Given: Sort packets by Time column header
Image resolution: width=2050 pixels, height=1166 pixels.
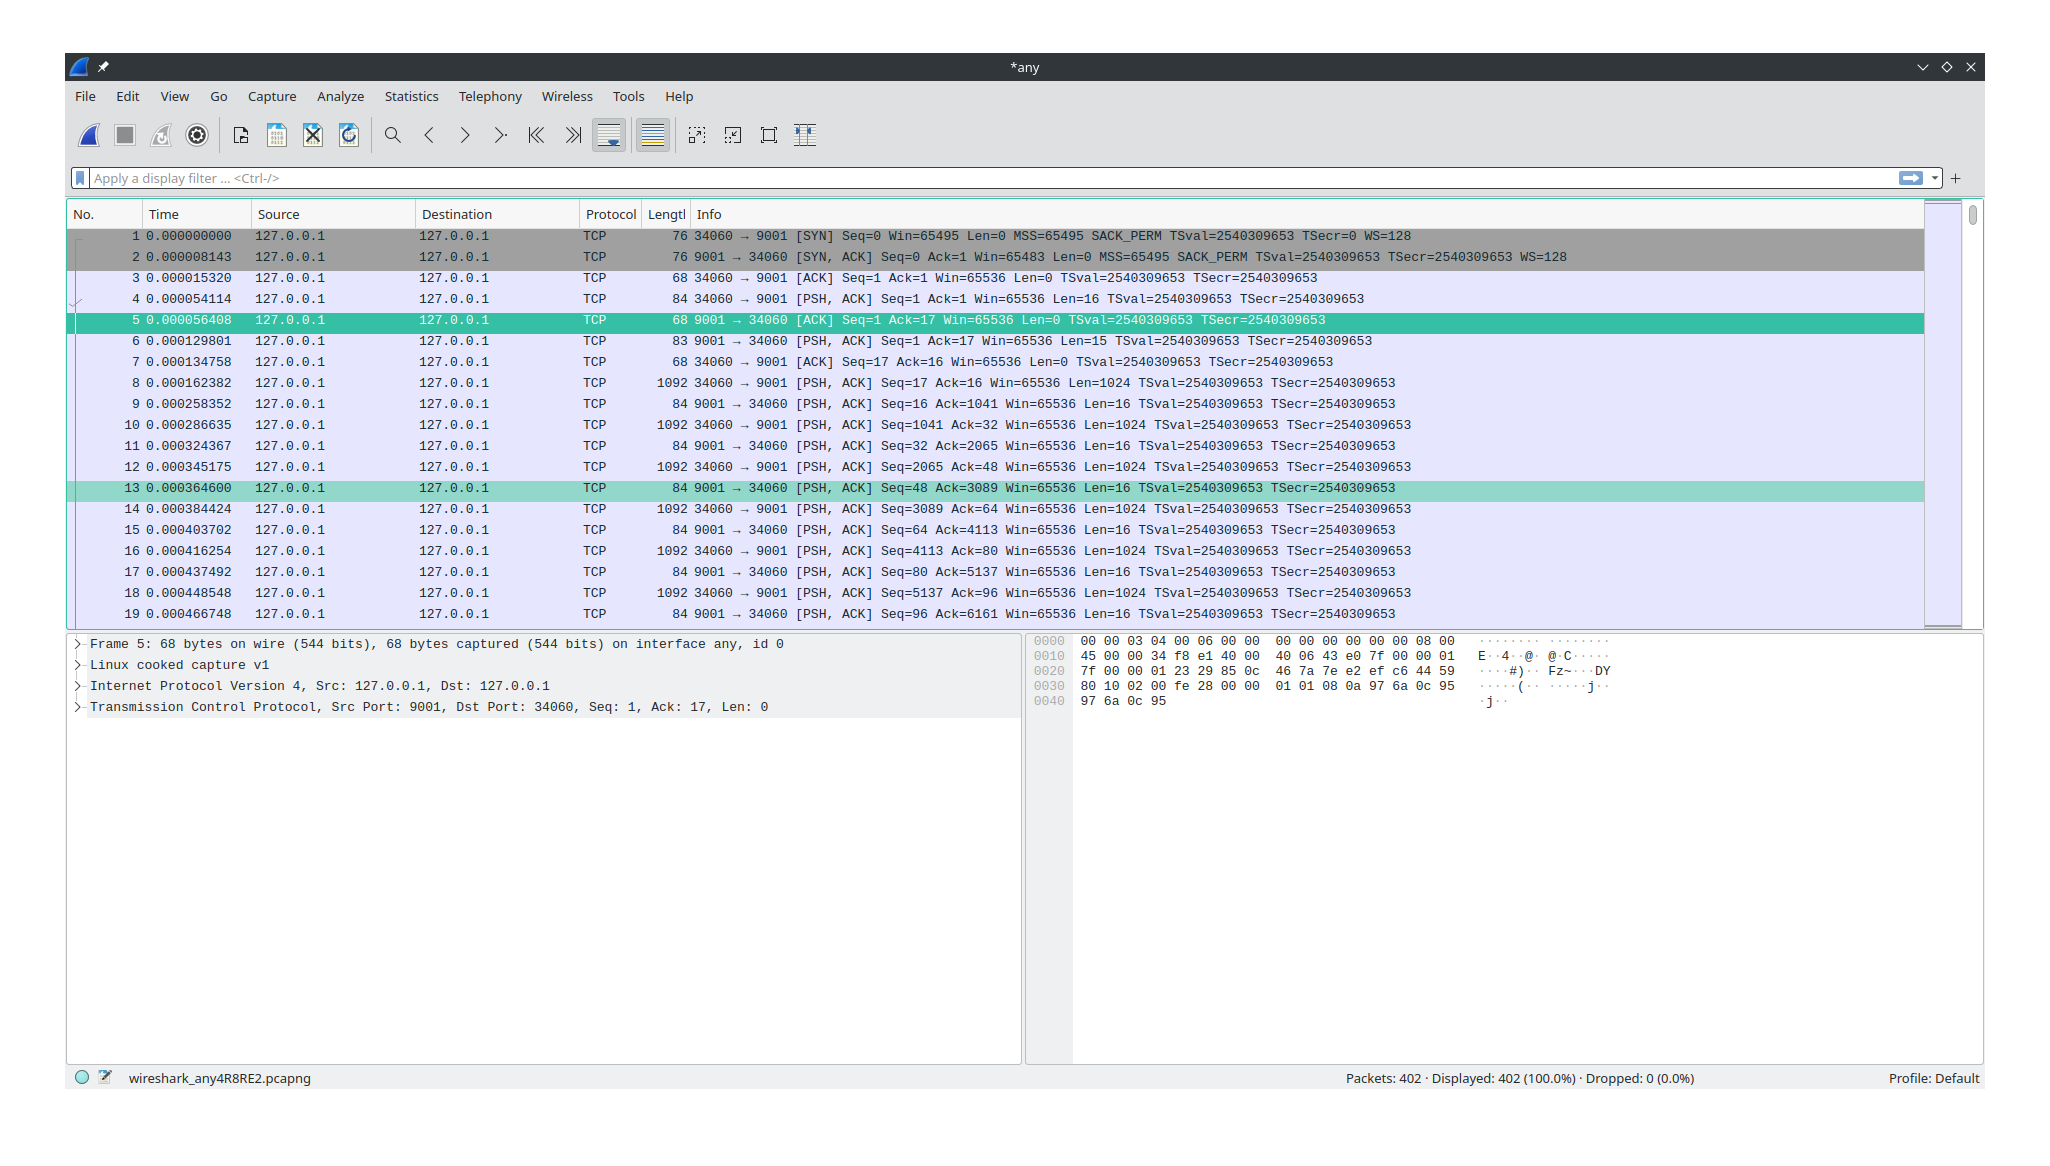Looking at the screenshot, I should pos(197,214).
